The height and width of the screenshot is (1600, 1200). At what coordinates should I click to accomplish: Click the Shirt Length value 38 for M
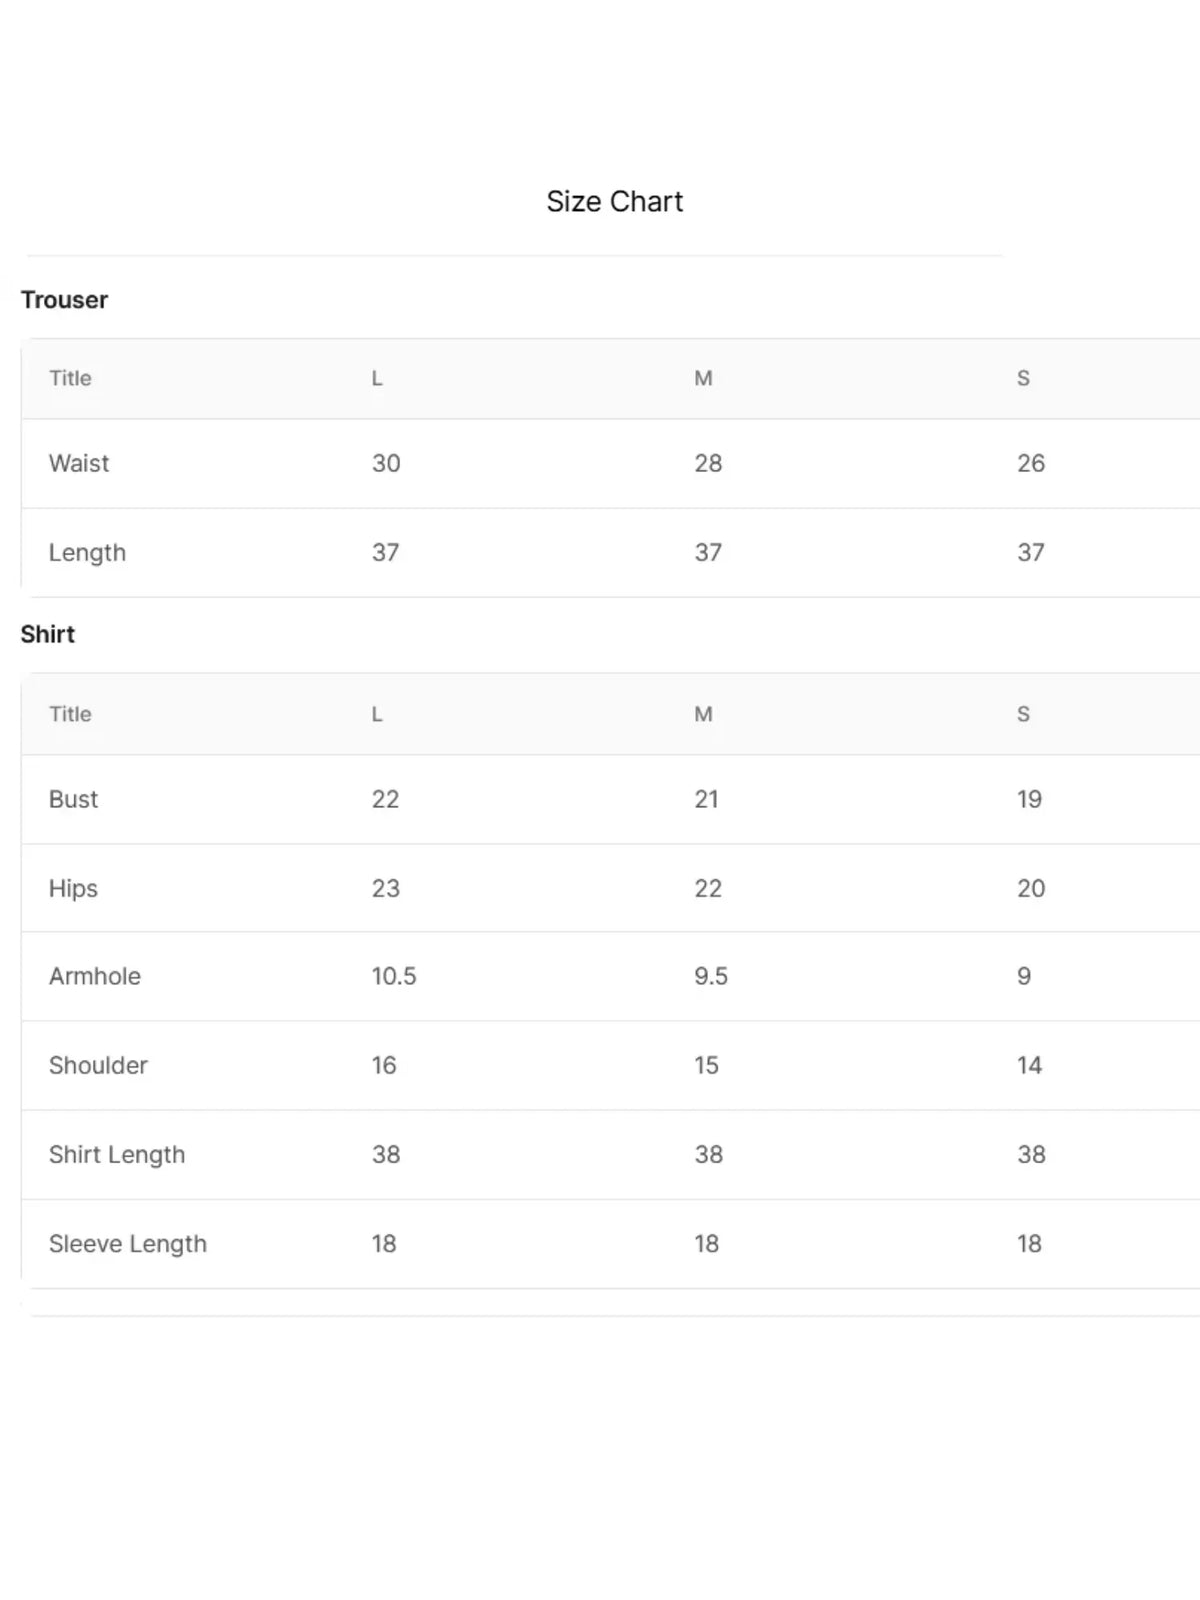coord(708,1154)
